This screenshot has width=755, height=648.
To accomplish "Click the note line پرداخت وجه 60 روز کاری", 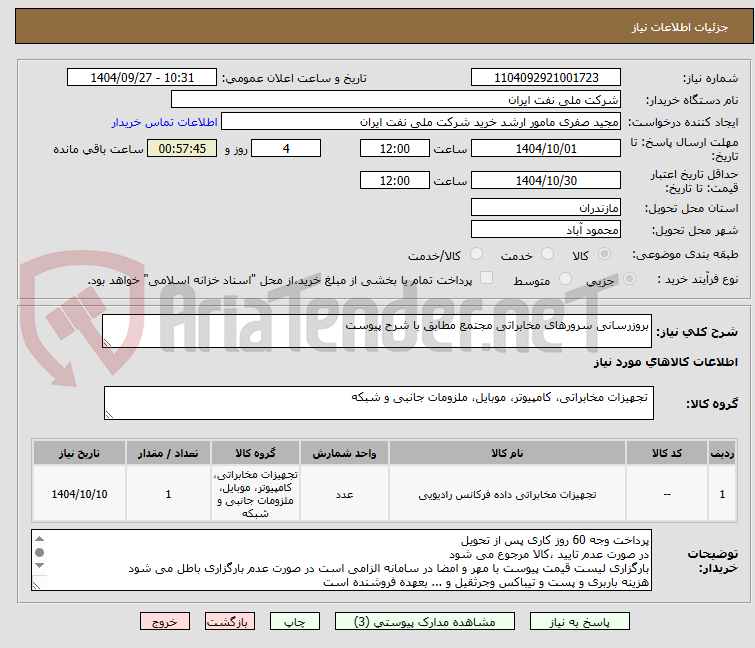I will [555, 540].
